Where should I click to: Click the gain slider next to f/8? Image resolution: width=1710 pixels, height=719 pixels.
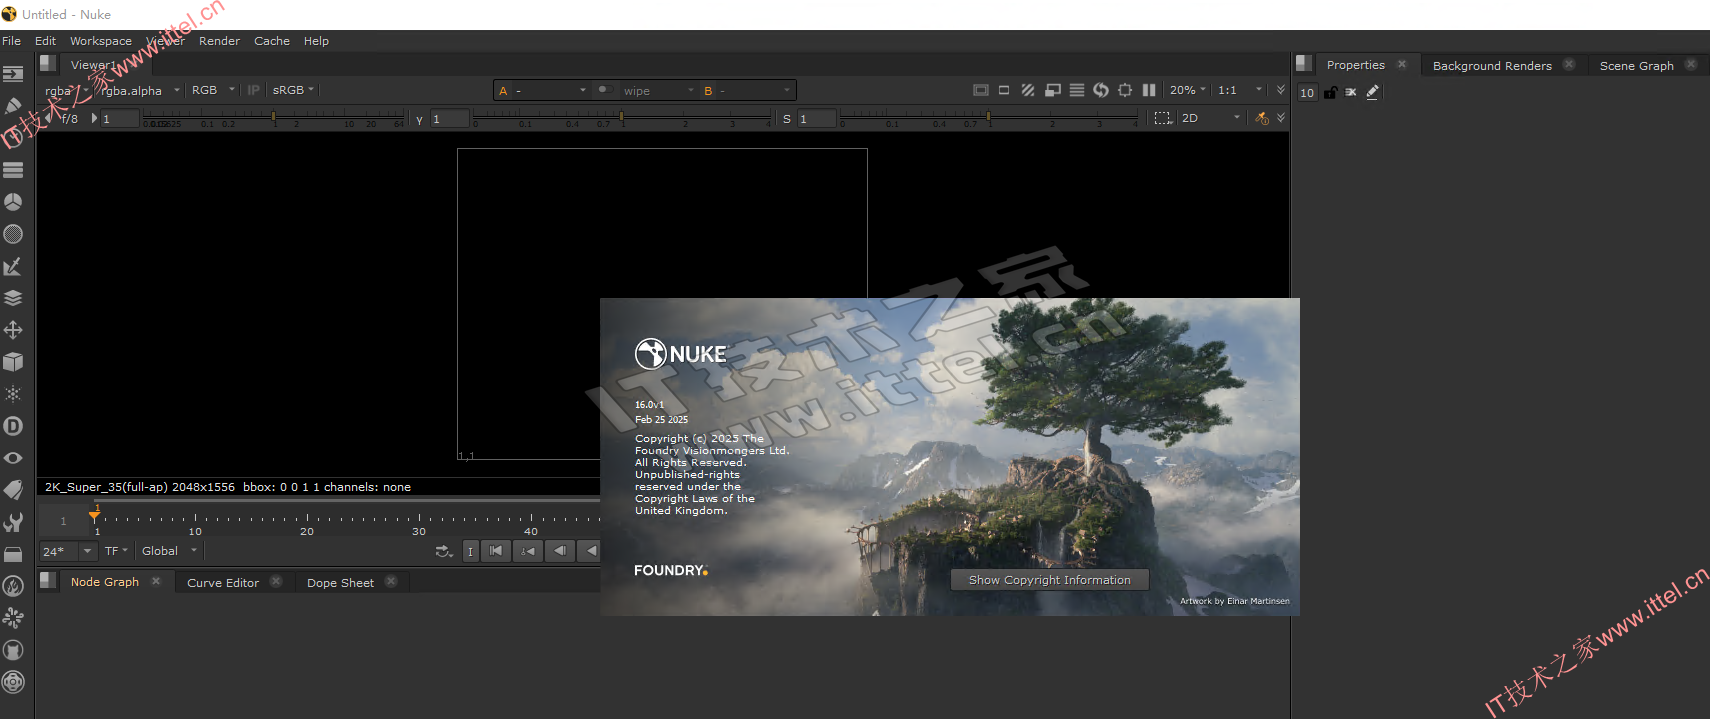pyautogui.click(x=273, y=118)
